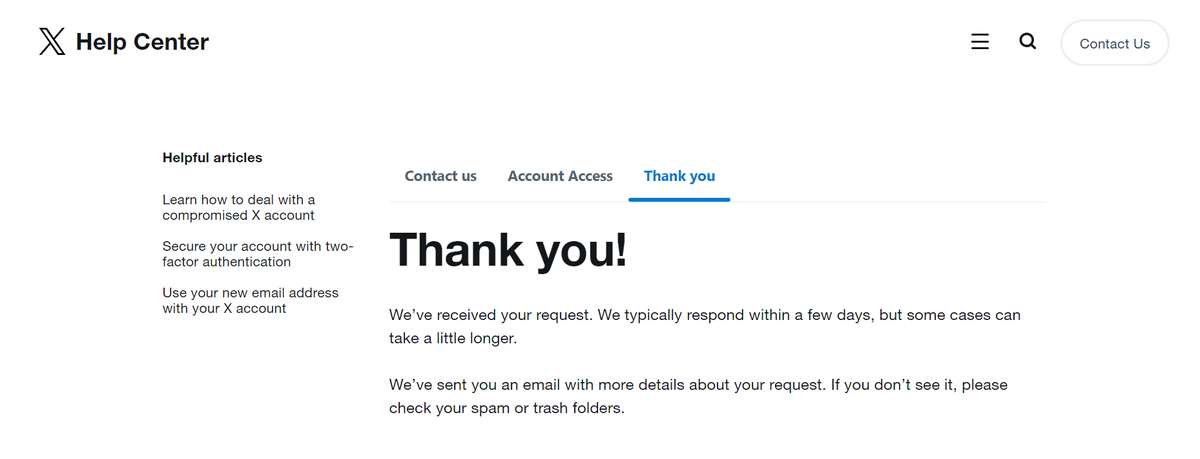The width and height of the screenshot is (1200, 459).
Task: Click the Helpful articles sidebar heading
Action: pyautogui.click(x=212, y=157)
